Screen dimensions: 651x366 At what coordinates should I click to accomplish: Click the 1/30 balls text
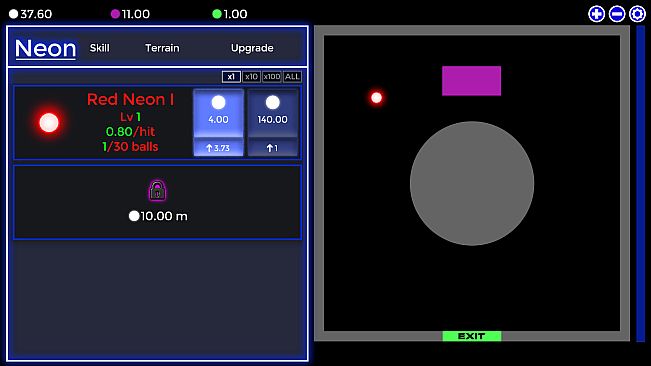[130, 146]
